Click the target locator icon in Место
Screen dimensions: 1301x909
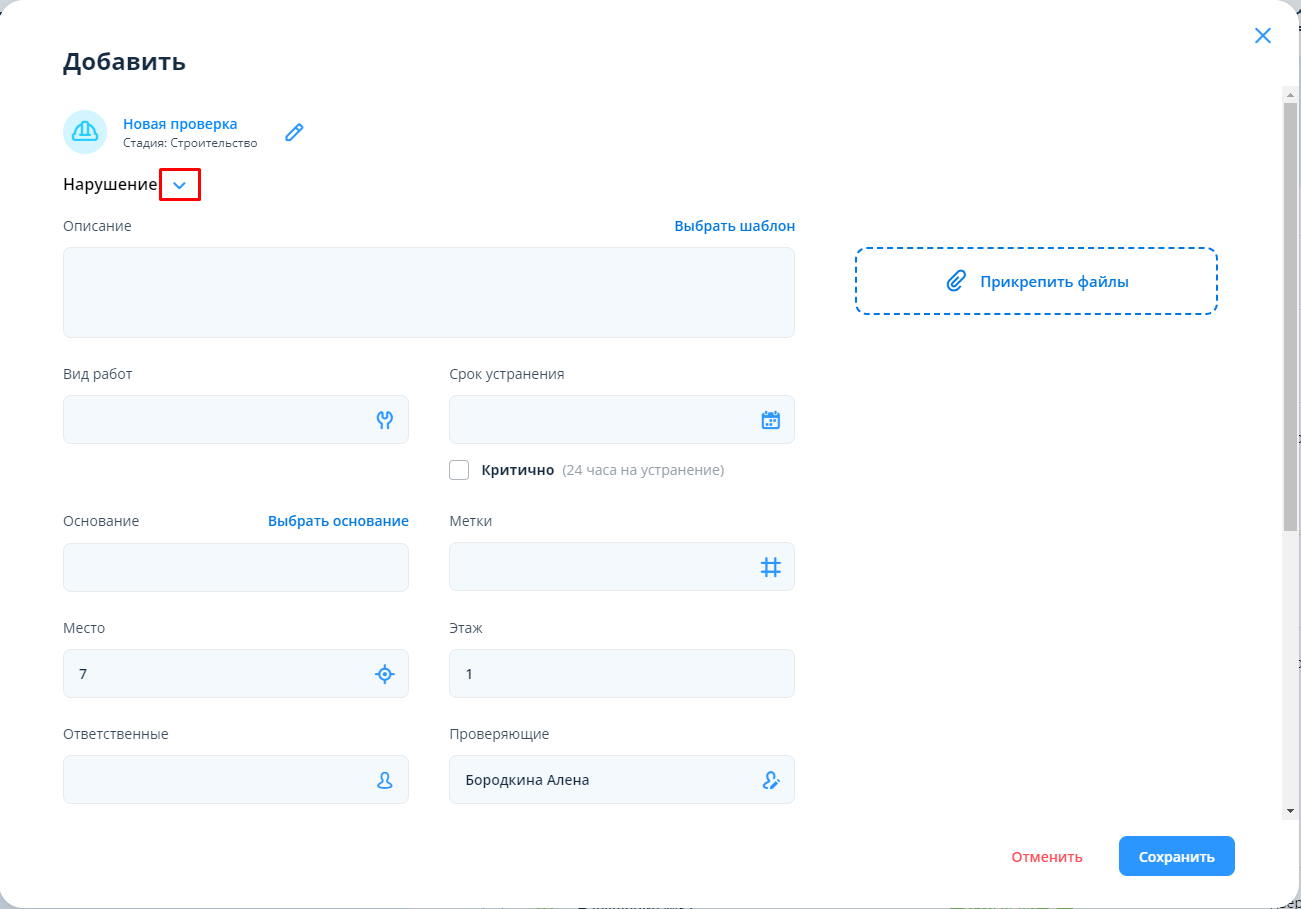click(x=385, y=674)
